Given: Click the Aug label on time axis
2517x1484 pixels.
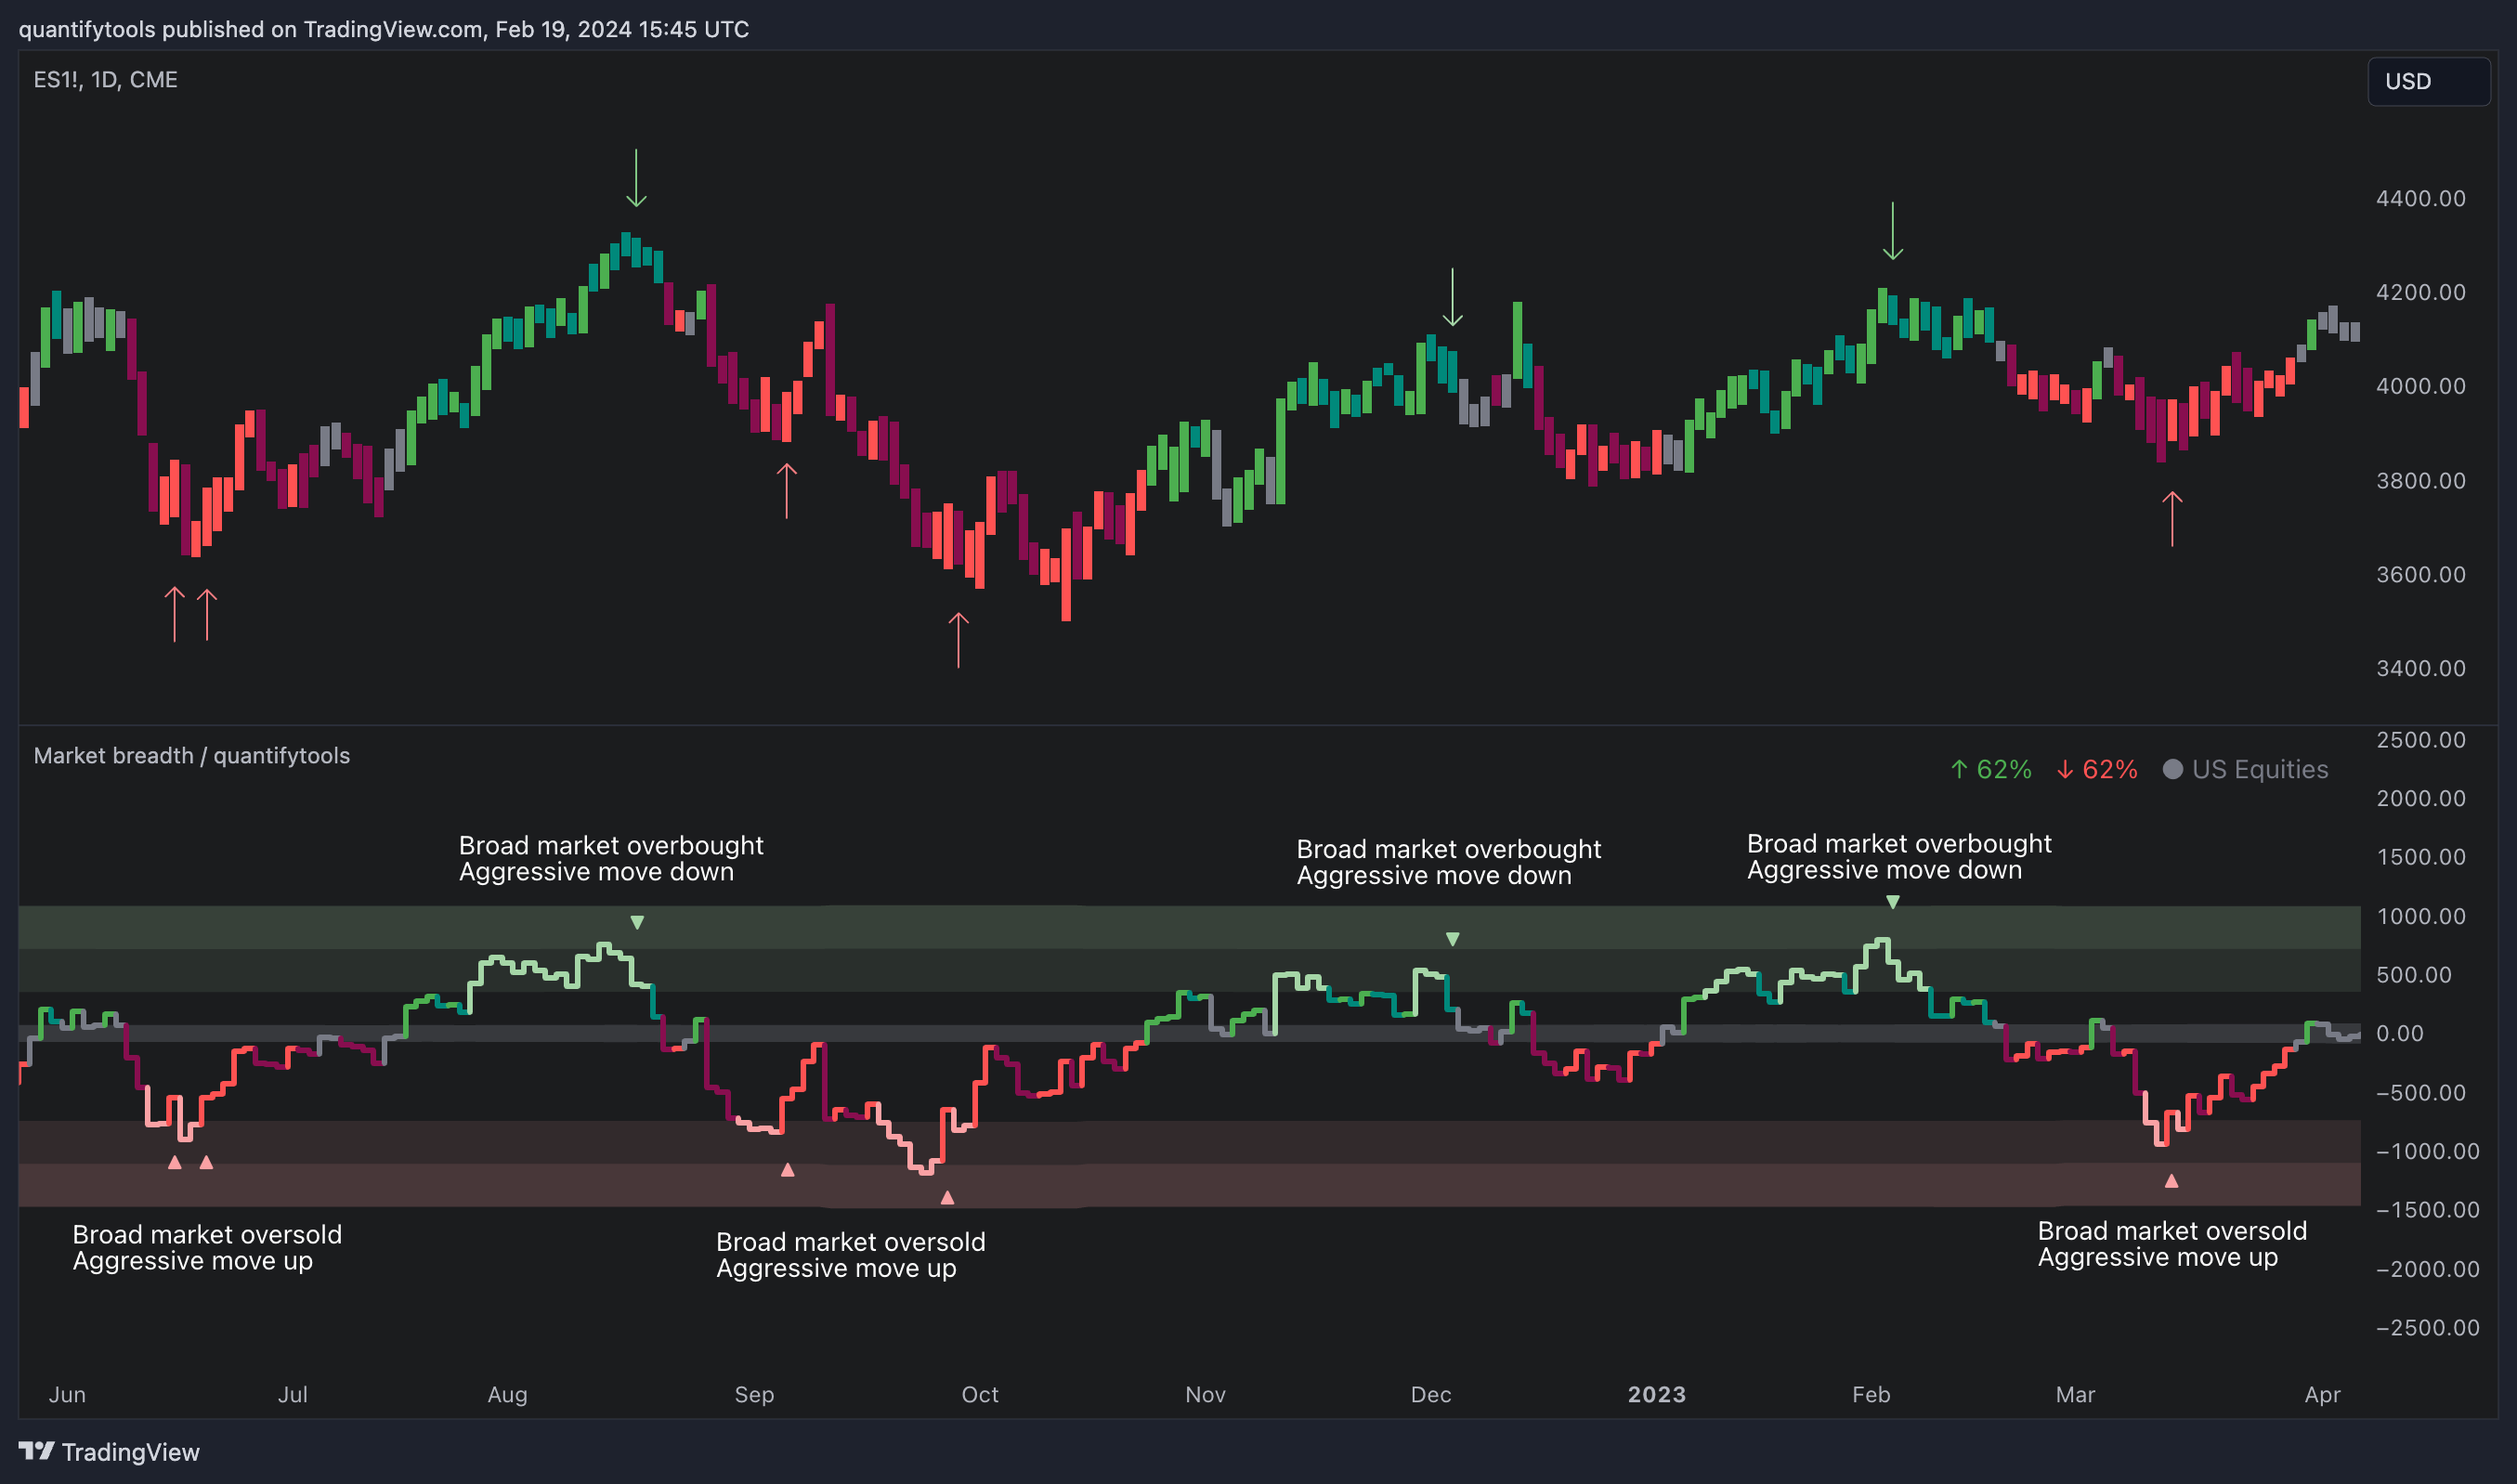Looking at the screenshot, I should [x=507, y=1395].
